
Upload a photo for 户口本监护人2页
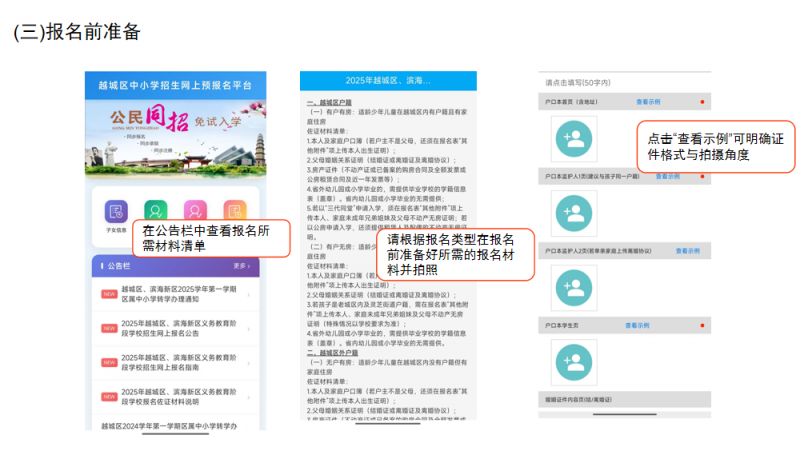tap(574, 288)
